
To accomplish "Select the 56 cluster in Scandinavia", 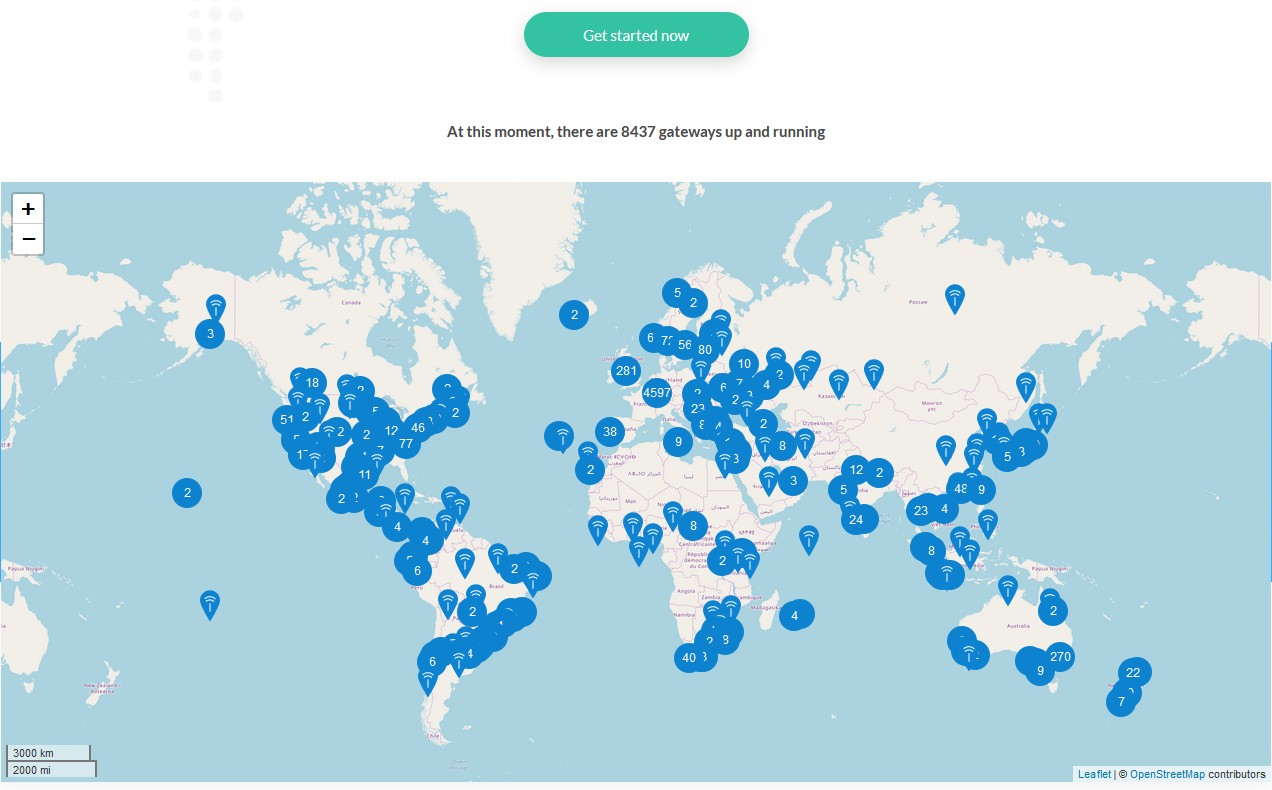I will point(684,344).
